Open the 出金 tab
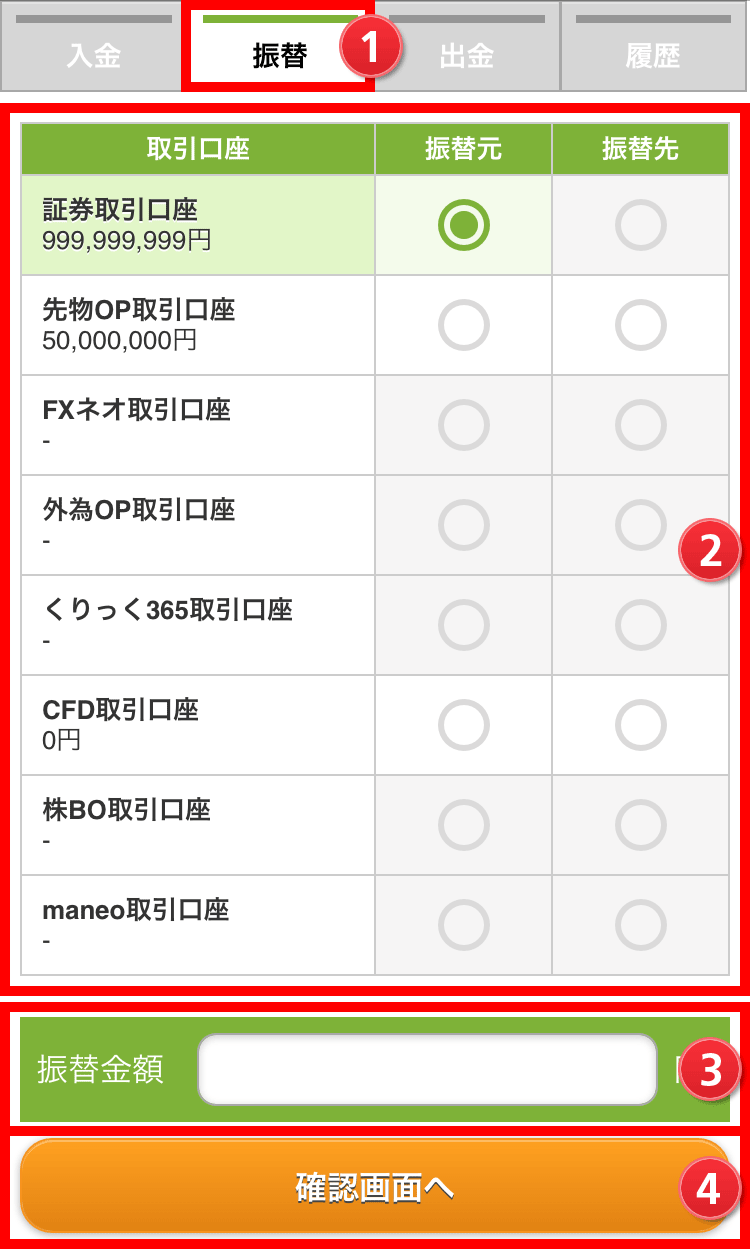This screenshot has width=750, height=1258. point(467,50)
